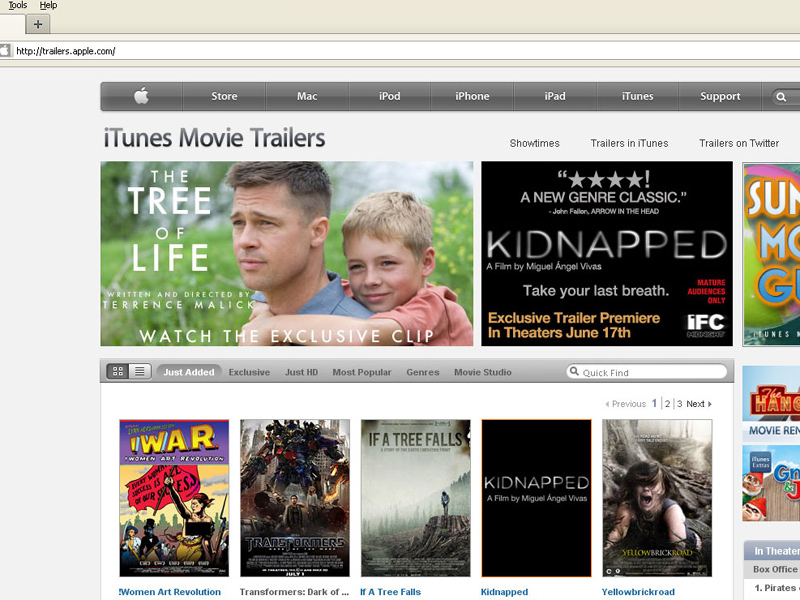This screenshot has width=800, height=600.
Task: Click the If A Tree Falls title link
Action: coord(391,592)
